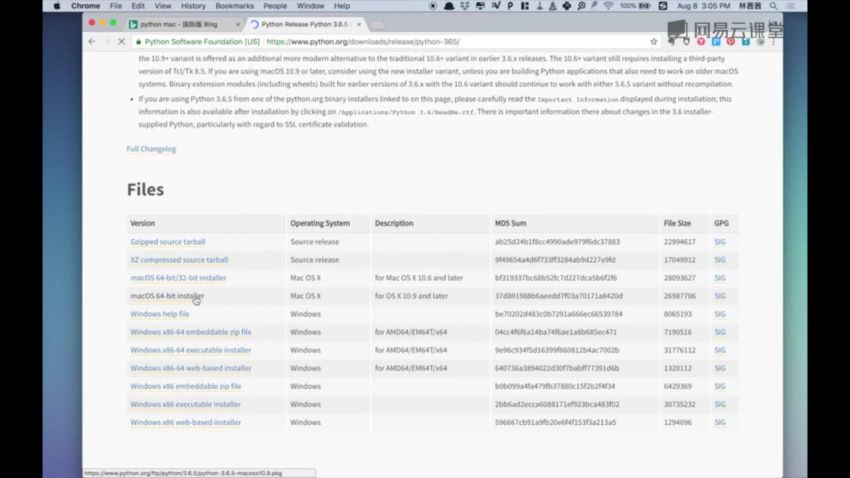
Task: Select file size 22994617
Action: 679,242
